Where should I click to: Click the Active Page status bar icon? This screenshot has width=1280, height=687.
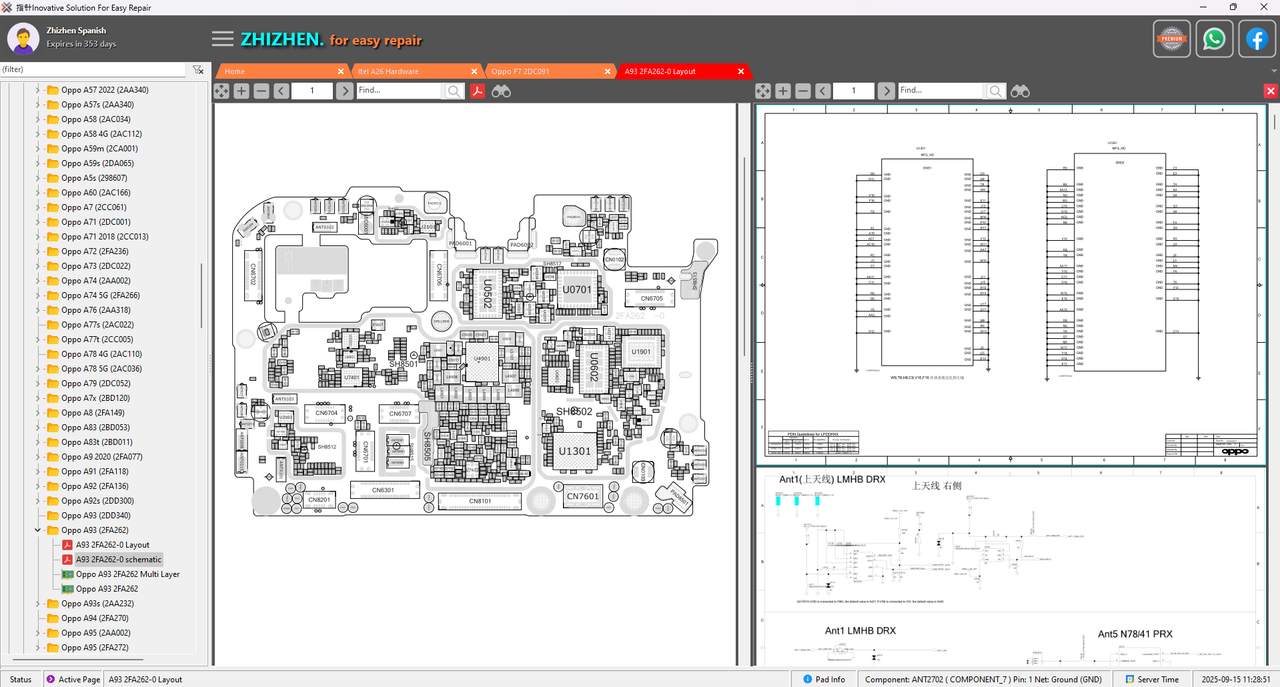[51, 679]
